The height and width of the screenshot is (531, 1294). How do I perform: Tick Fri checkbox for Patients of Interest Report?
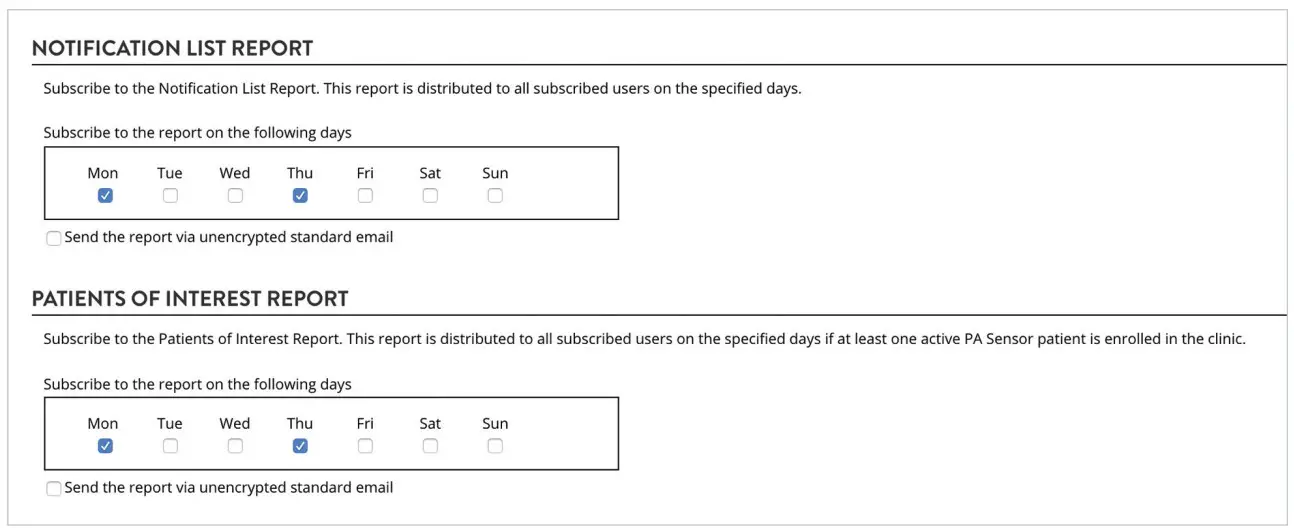tap(365, 446)
